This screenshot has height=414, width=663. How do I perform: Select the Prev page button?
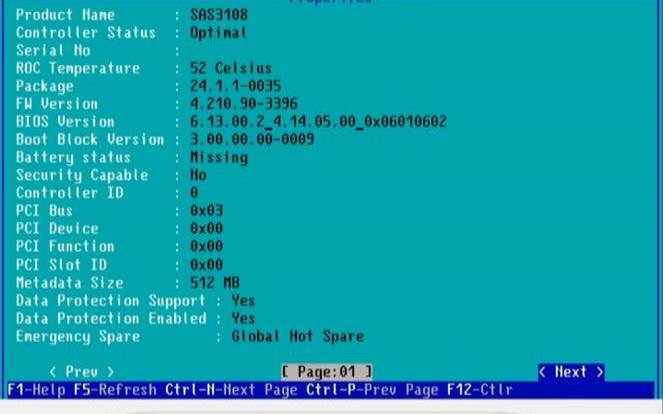pos(82,372)
